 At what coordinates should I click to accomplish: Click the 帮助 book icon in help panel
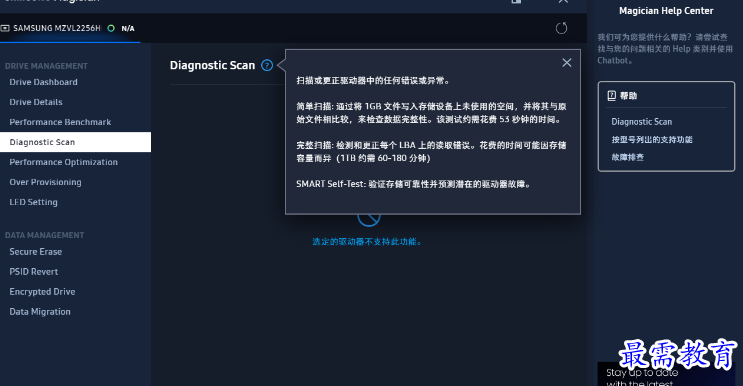612,96
